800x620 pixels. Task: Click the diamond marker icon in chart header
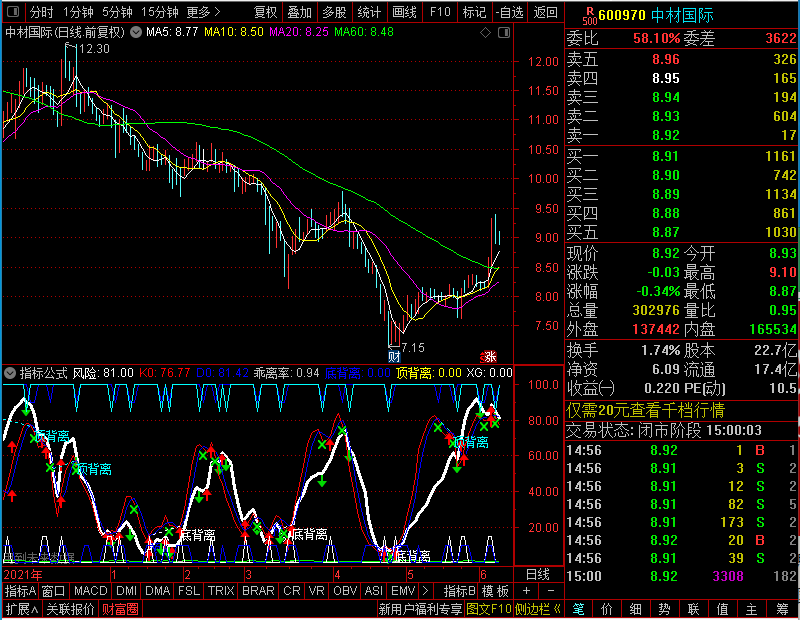coord(486,33)
